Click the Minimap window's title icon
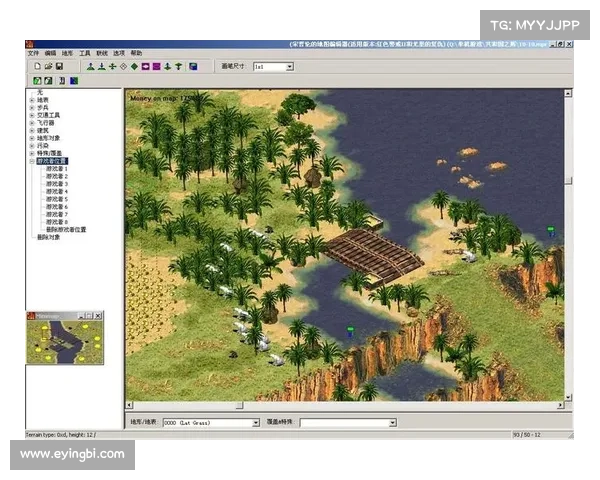Image resolution: width=600 pixels, height=480 pixels. coord(31,316)
